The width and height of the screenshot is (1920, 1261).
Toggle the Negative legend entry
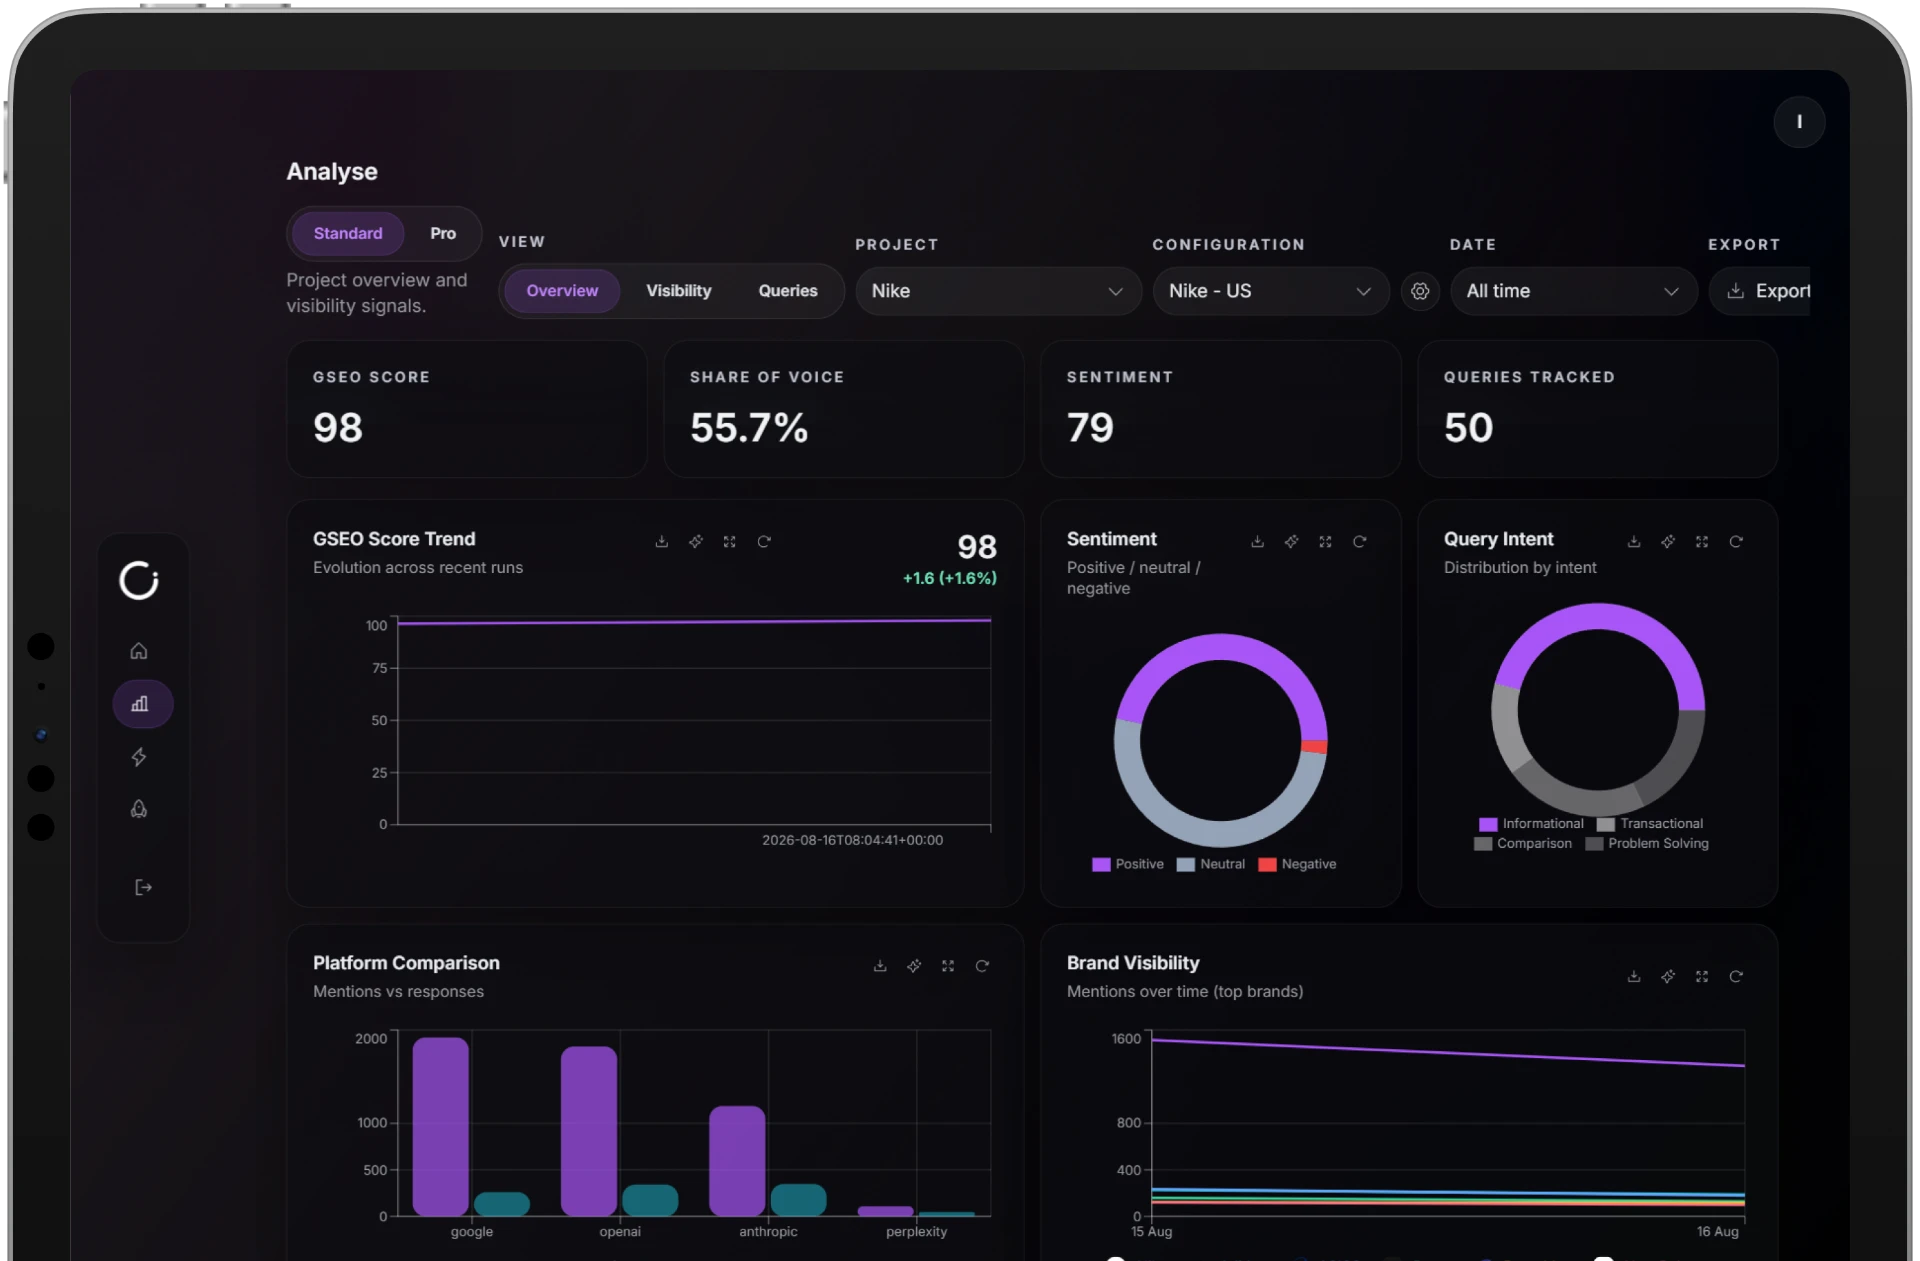(x=1297, y=864)
